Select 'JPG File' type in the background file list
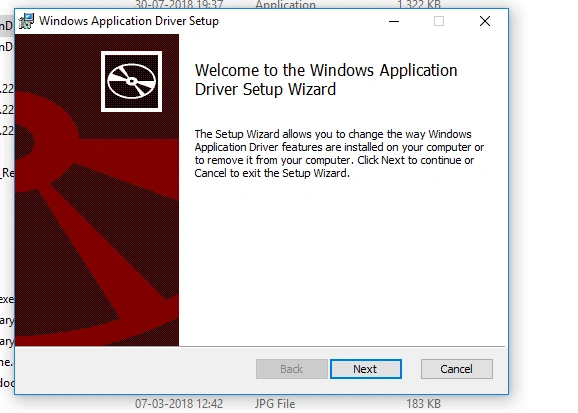The image size is (578, 413). [x=275, y=404]
